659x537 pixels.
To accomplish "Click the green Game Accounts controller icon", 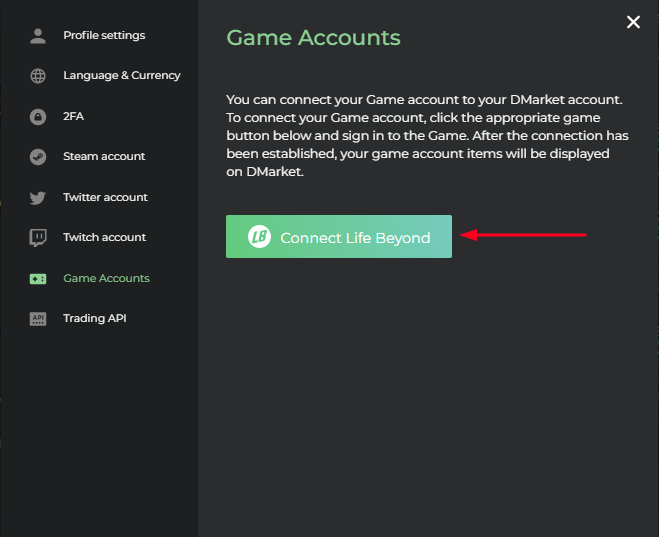I will [38, 279].
